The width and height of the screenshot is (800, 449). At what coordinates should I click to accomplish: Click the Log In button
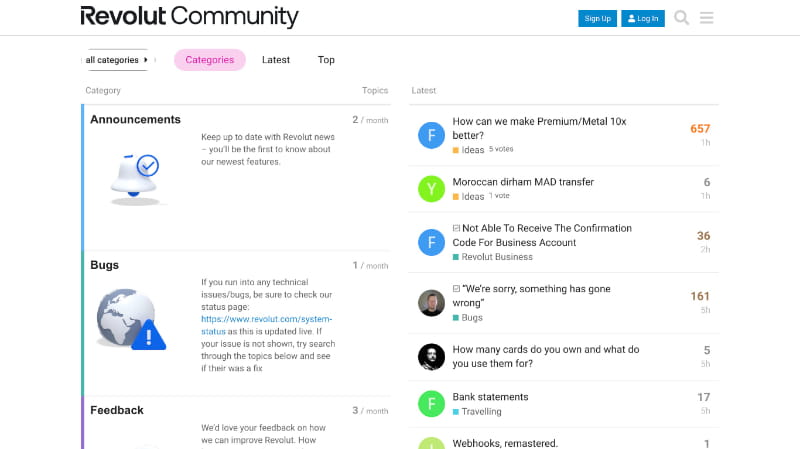tap(643, 18)
